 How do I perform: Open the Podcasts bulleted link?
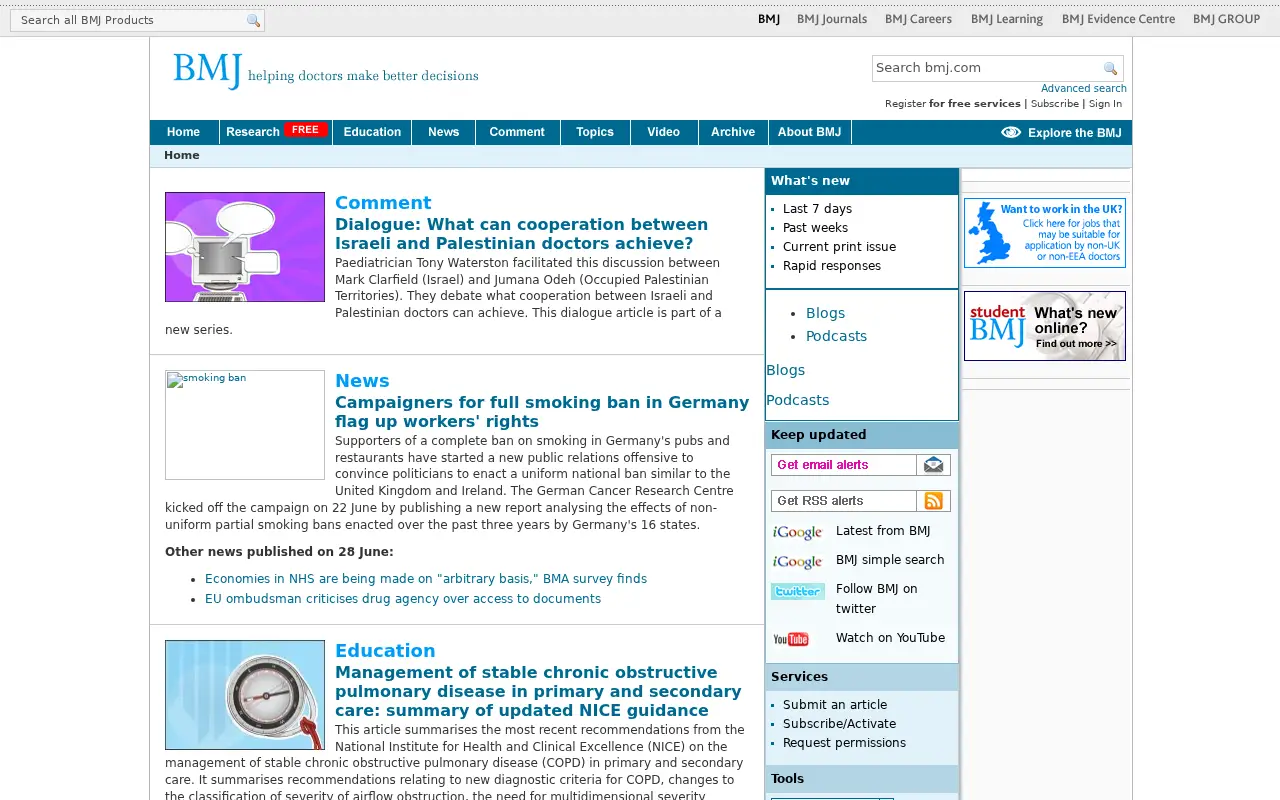pyautogui.click(x=836, y=336)
